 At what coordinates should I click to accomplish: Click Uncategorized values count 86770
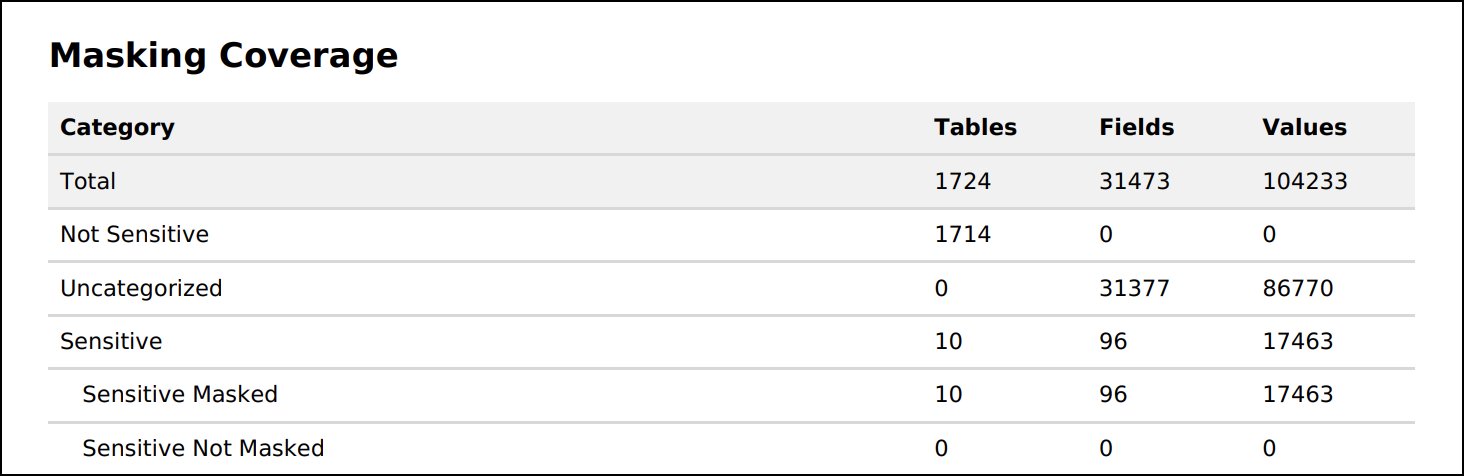pos(1297,288)
